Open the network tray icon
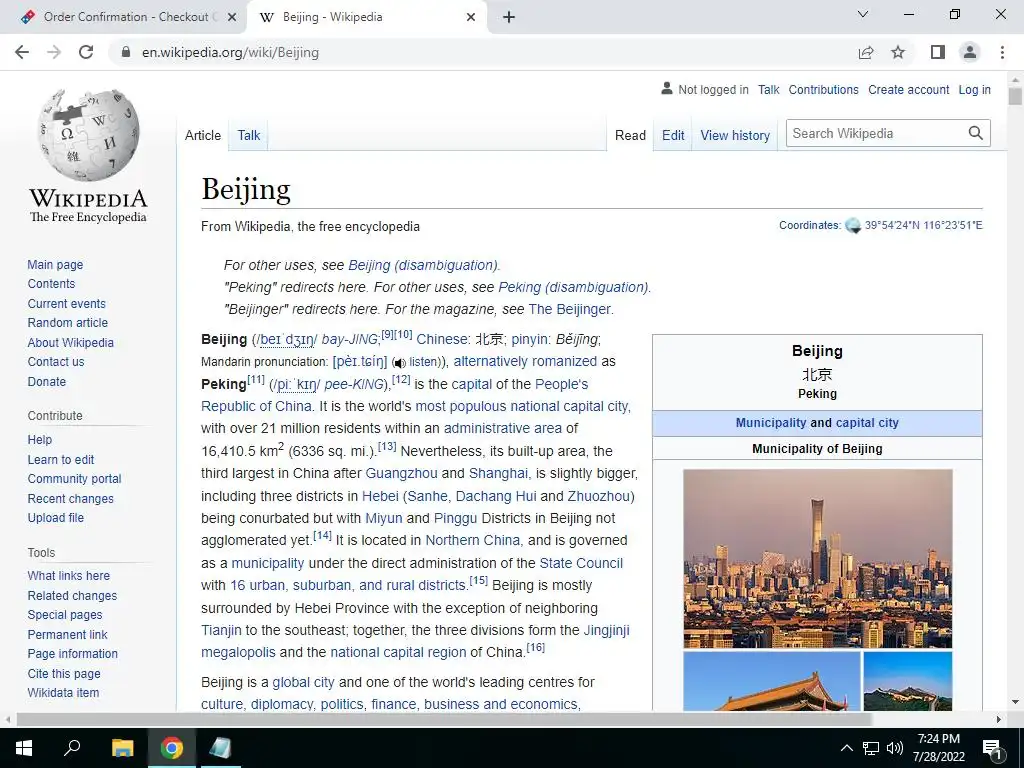This screenshot has width=1024, height=768. point(871,748)
